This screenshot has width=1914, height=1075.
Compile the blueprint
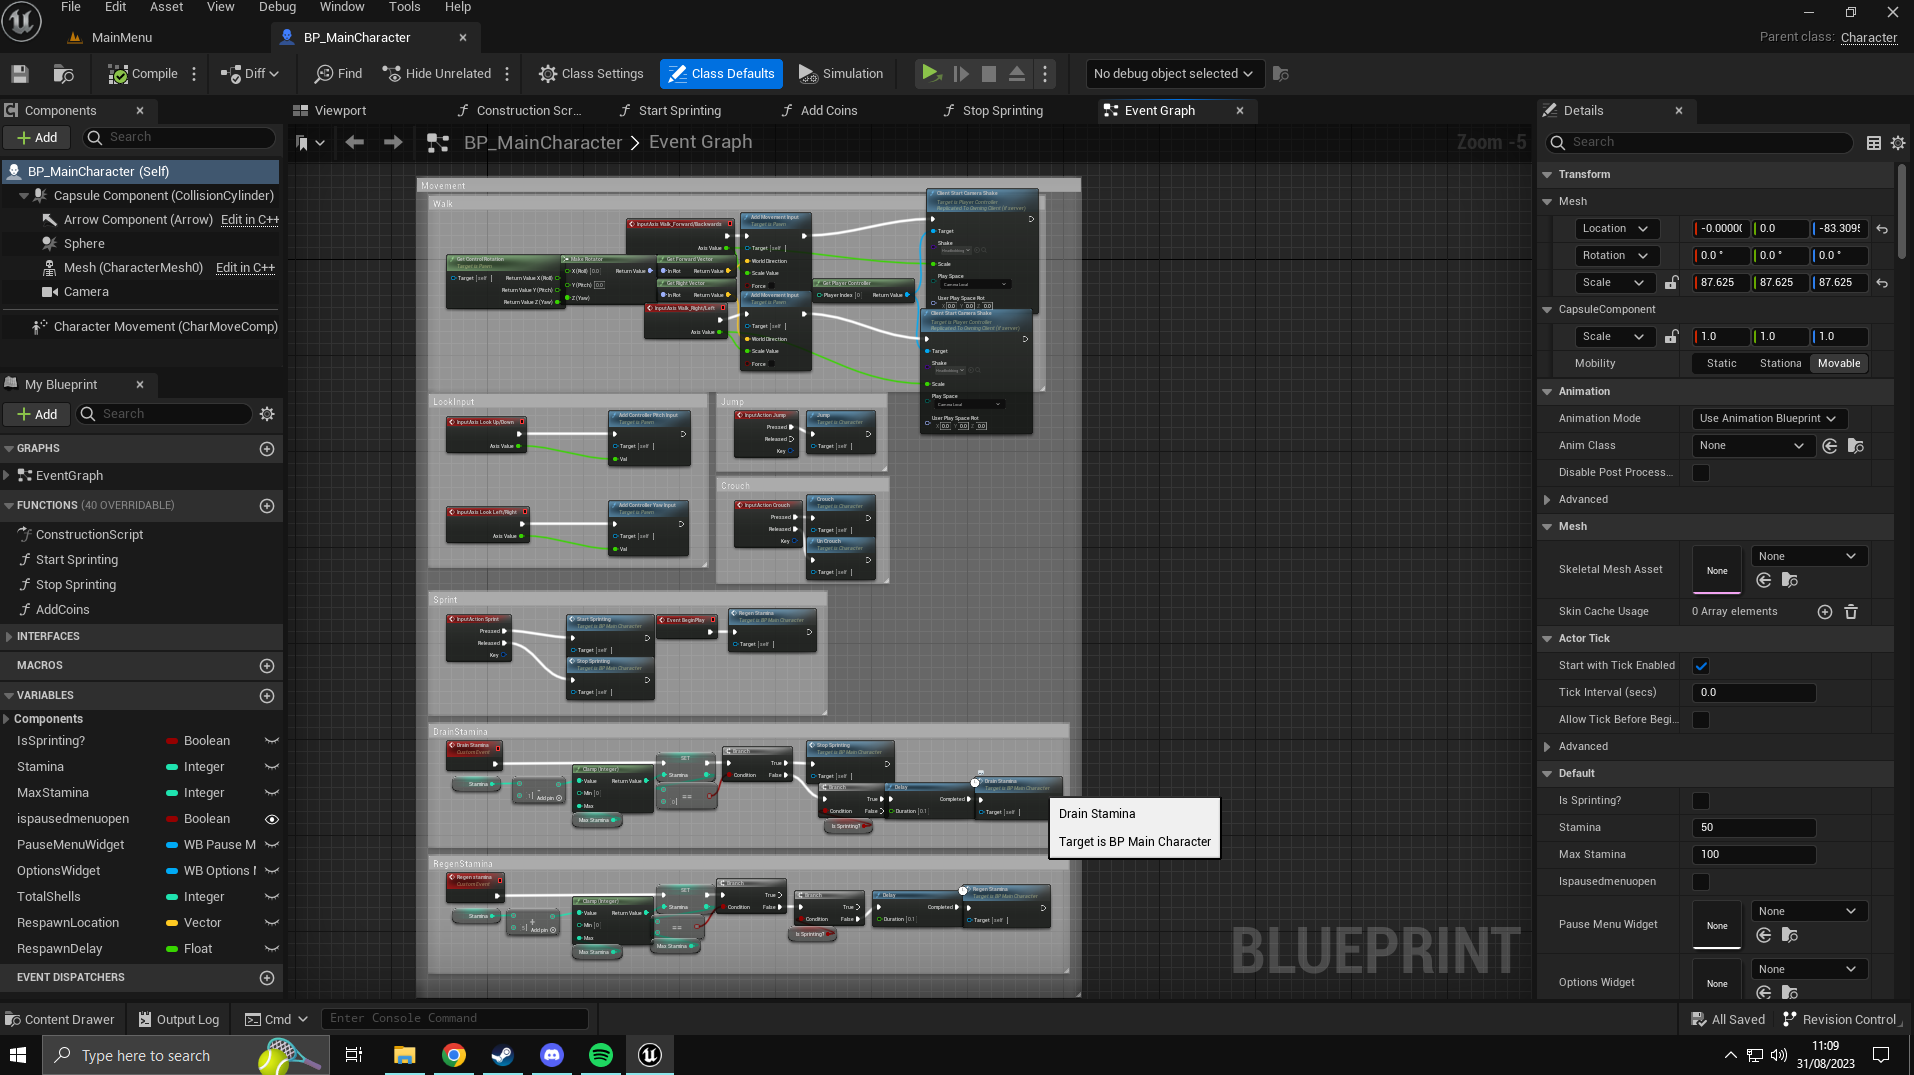point(143,74)
